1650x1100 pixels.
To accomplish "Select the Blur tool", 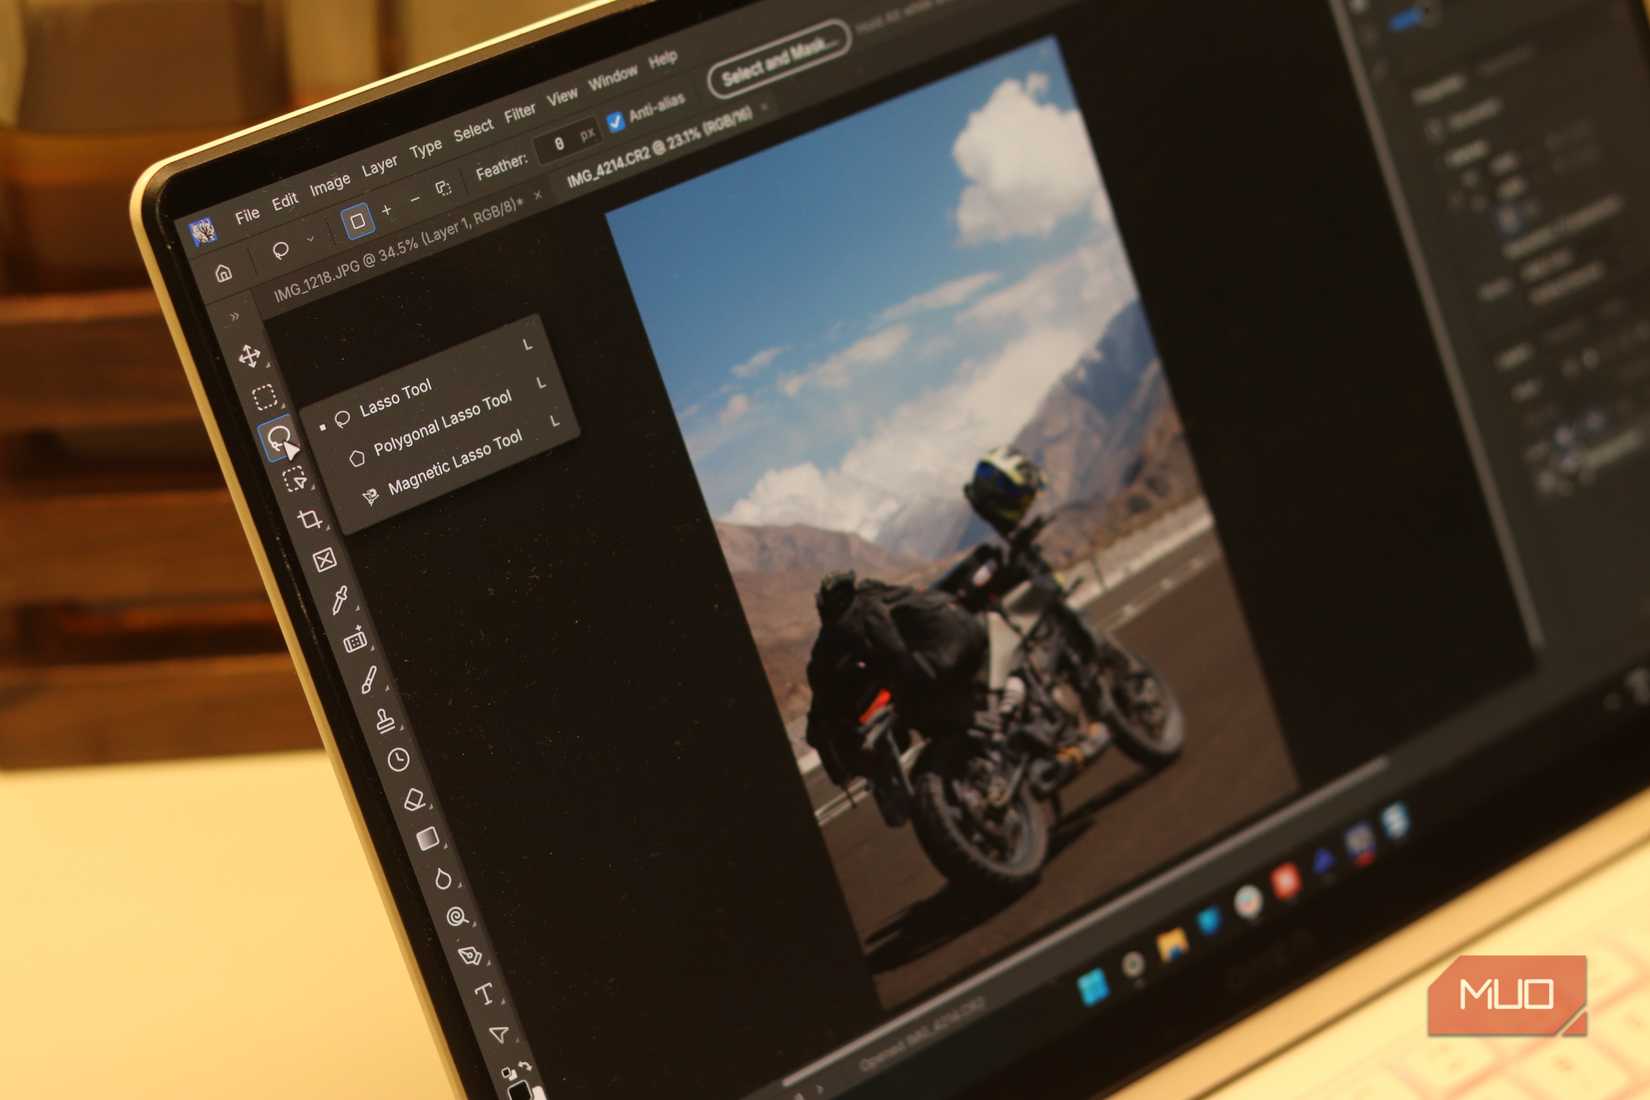I will click(442, 879).
